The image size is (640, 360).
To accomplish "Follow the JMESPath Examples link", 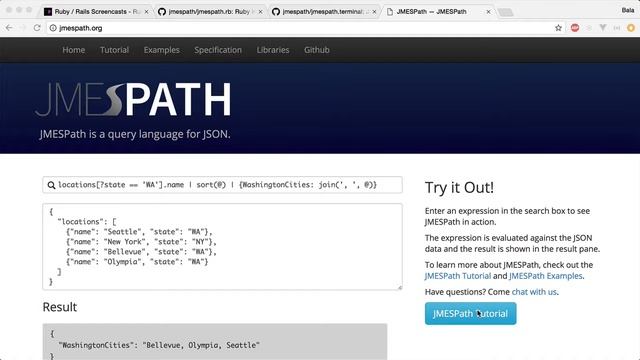I will 546,276.
